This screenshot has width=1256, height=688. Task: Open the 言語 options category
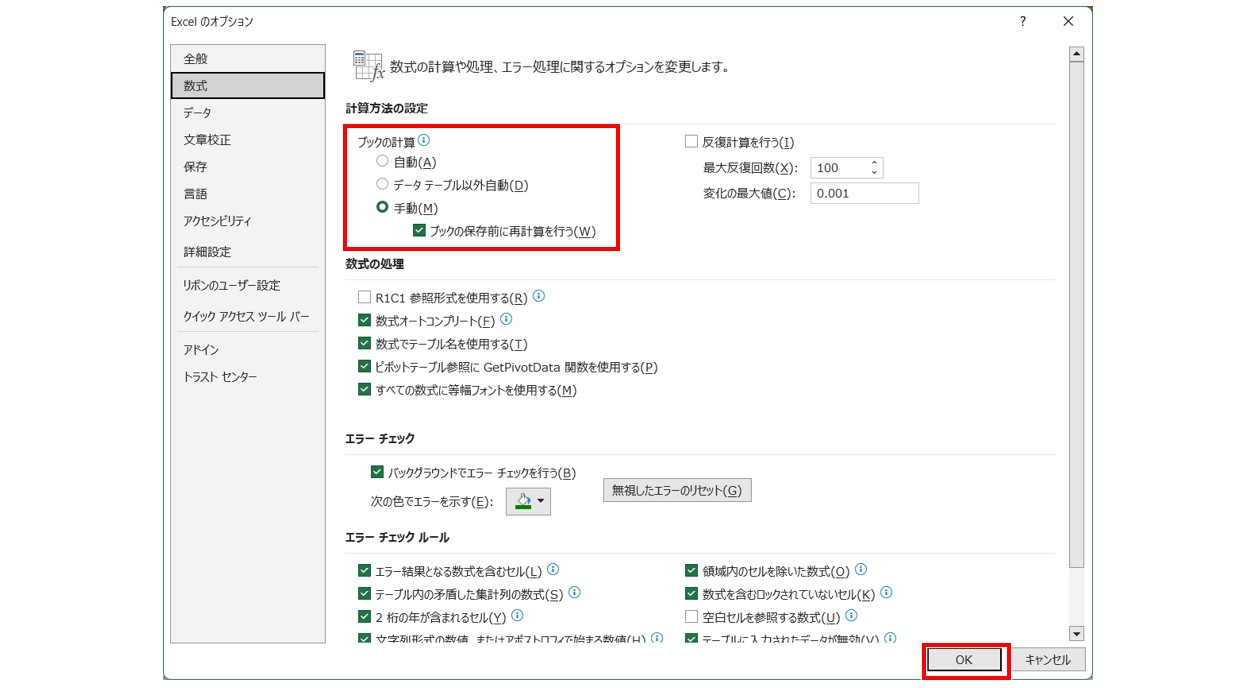click(248, 194)
